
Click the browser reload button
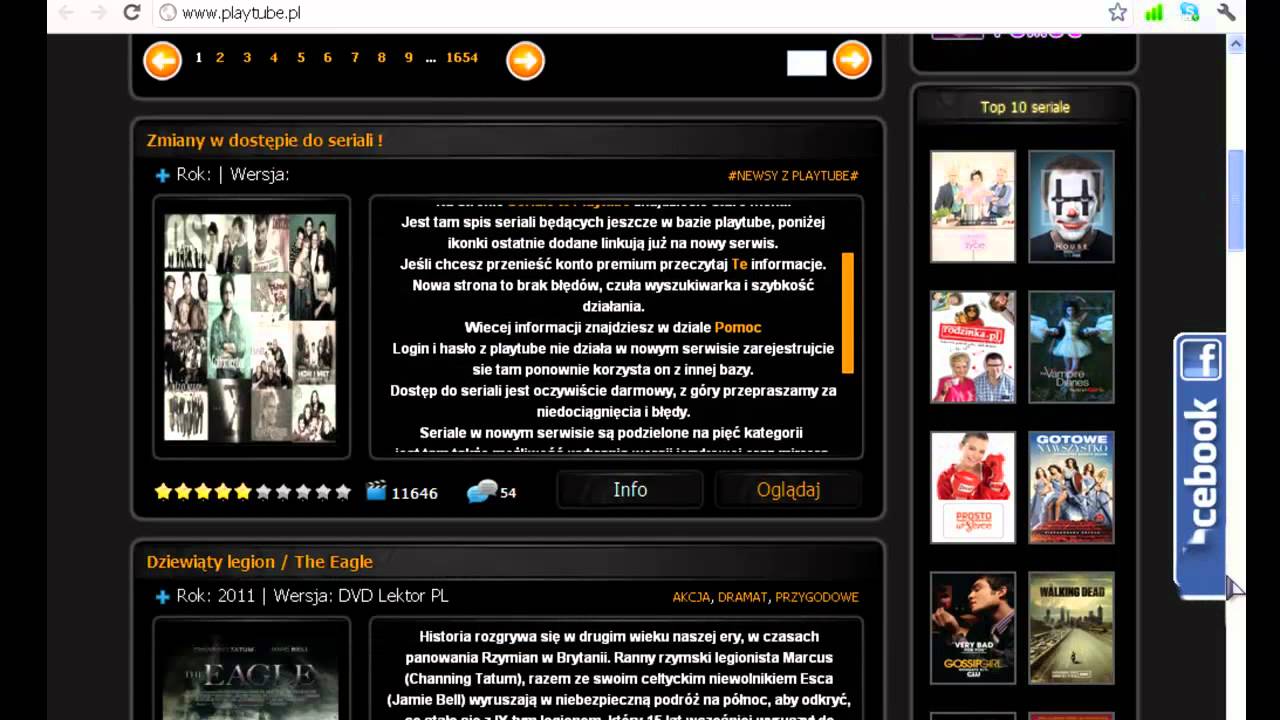131,13
